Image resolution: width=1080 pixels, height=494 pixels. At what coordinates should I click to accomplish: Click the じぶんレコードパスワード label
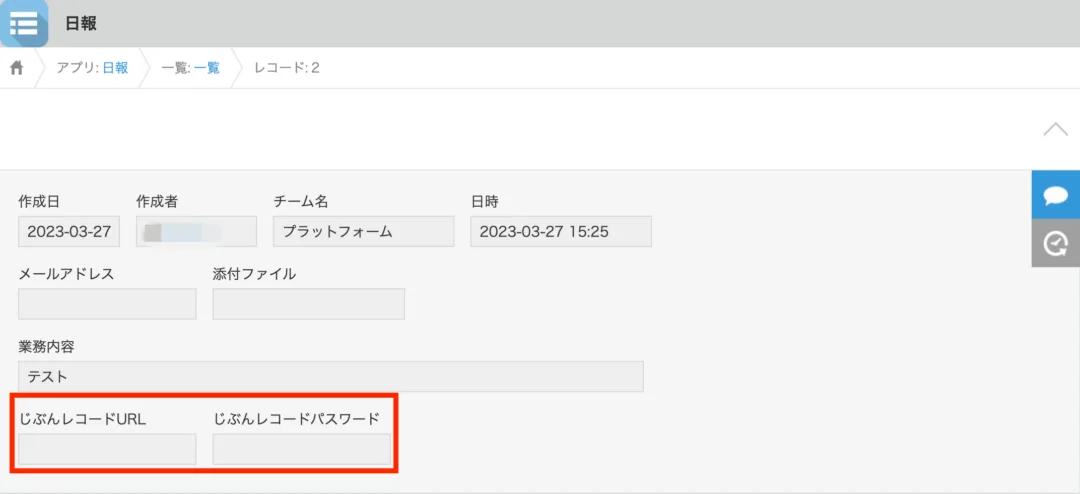pos(296,418)
